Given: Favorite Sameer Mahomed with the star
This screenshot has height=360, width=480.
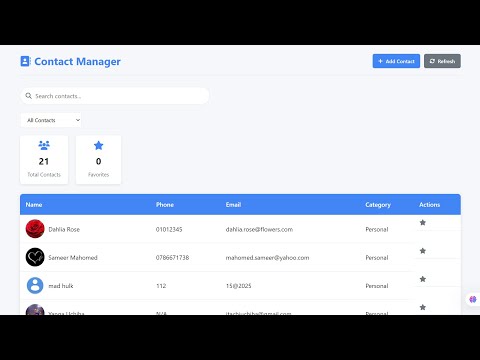Looking at the screenshot, I should pos(423,251).
